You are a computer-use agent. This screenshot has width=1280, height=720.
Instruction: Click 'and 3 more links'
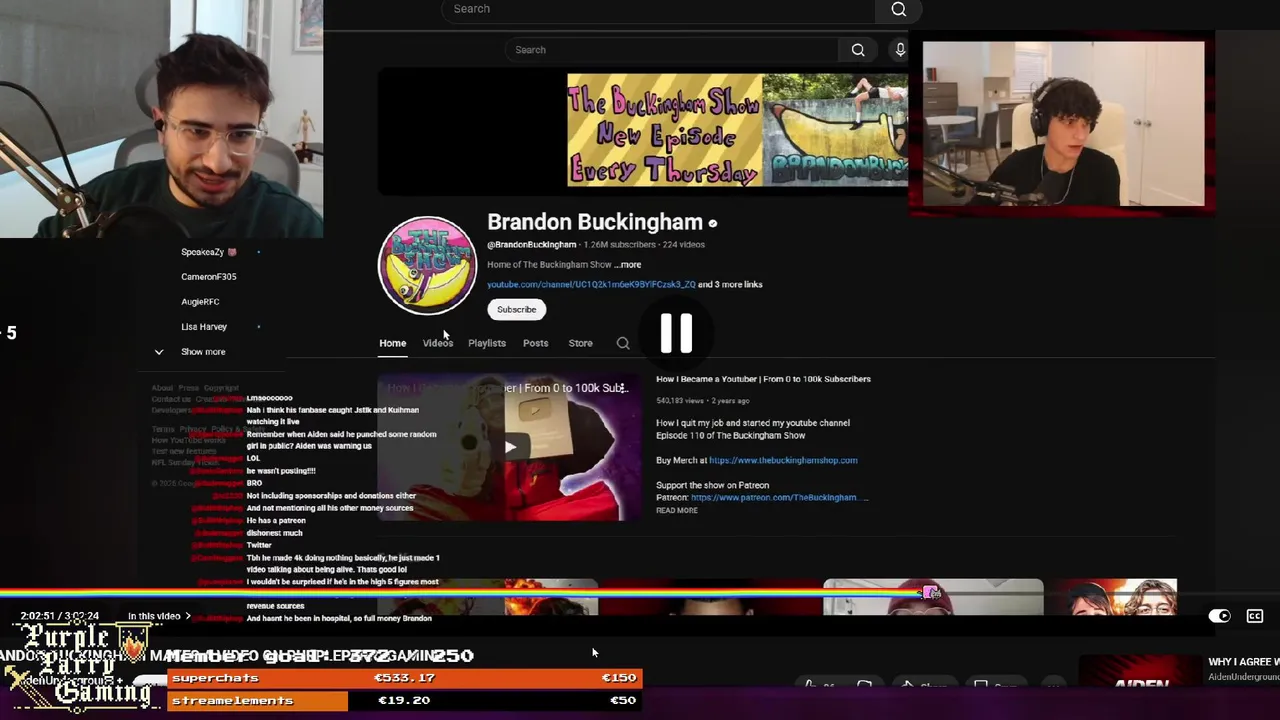click(730, 284)
